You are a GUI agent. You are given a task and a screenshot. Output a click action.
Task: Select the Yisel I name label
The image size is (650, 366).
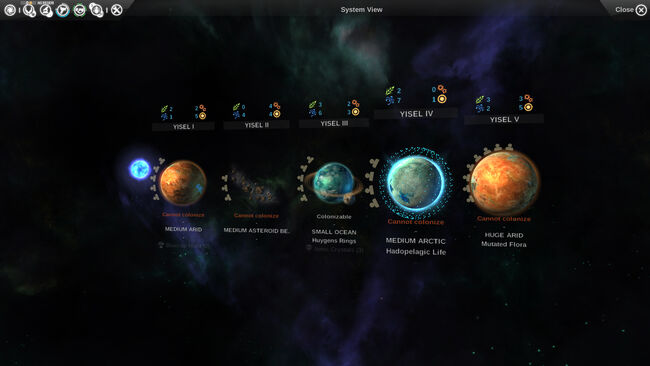tap(183, 126)
